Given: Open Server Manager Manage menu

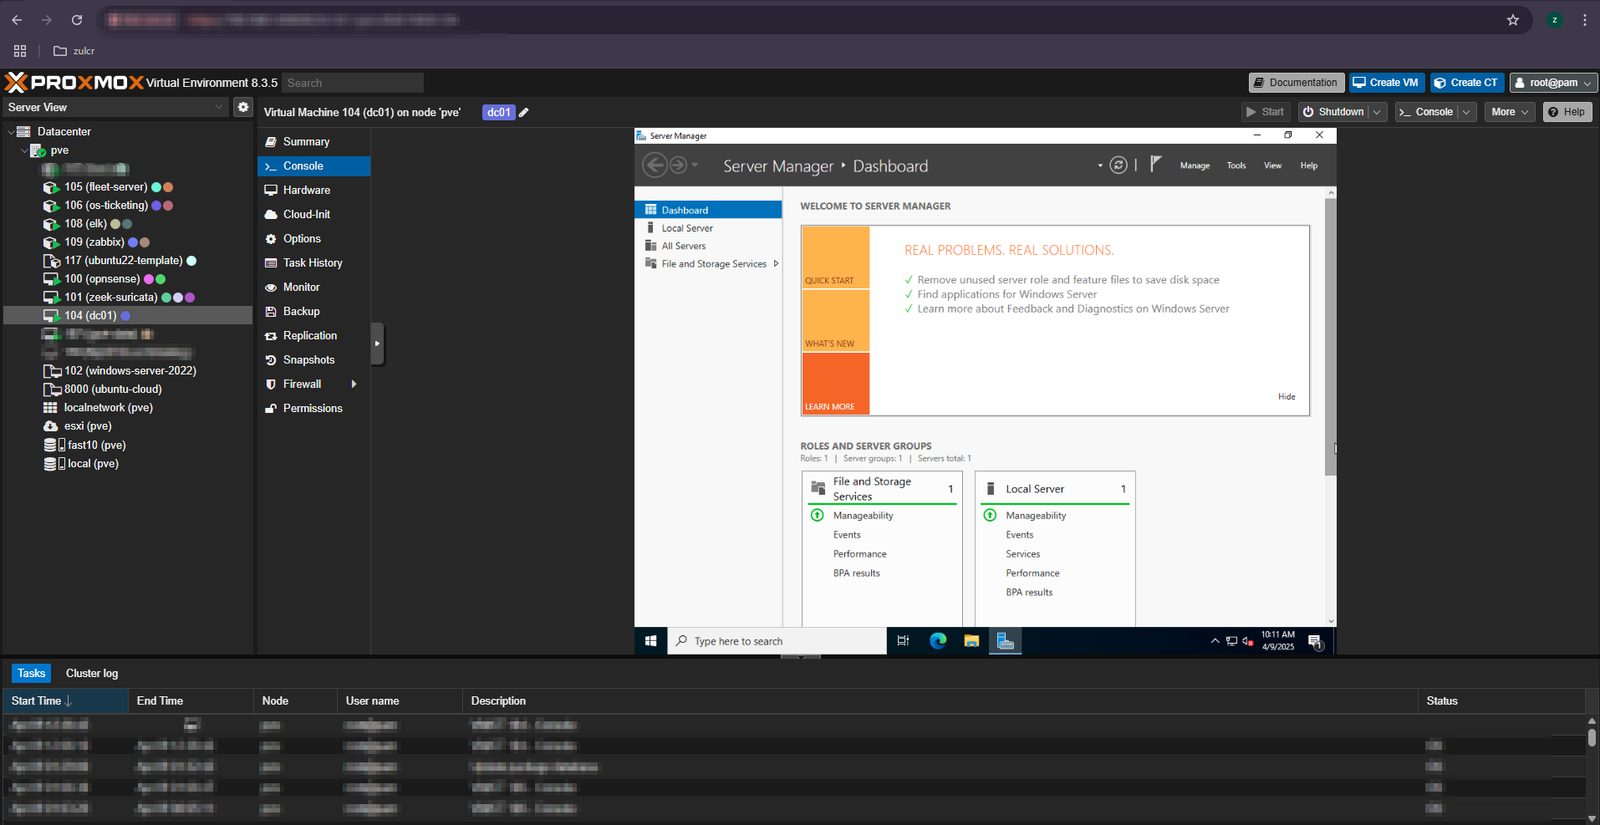Looking at the screenshot, I should [1195, 166].
